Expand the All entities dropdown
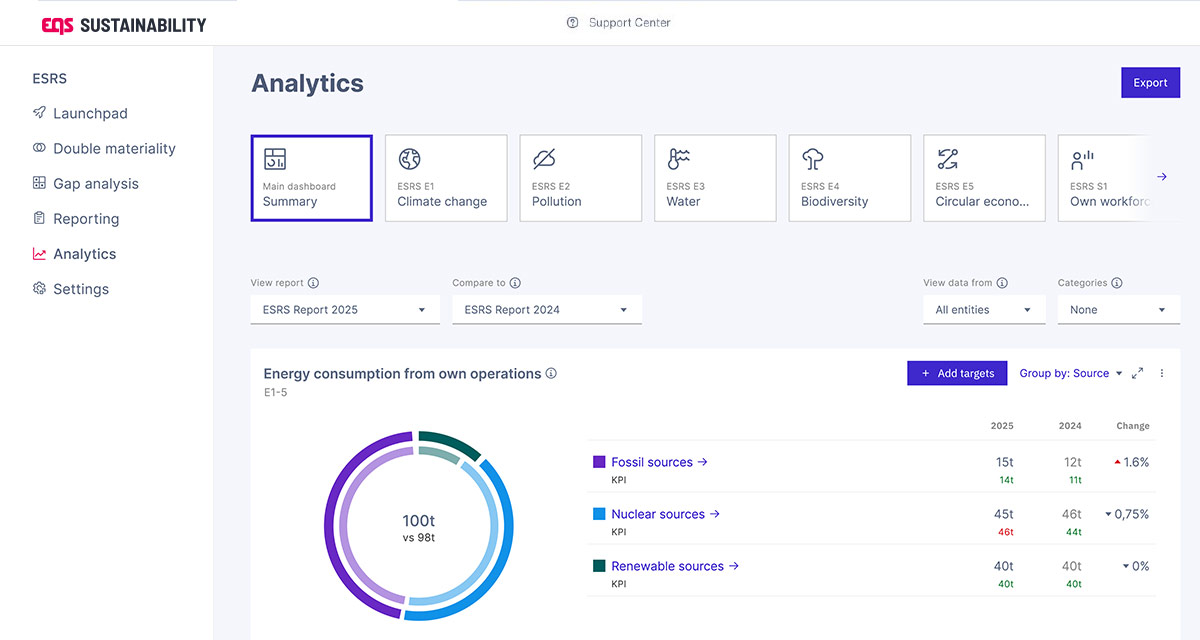This screenshot has width=1200, height=640. tap(983, 310)
